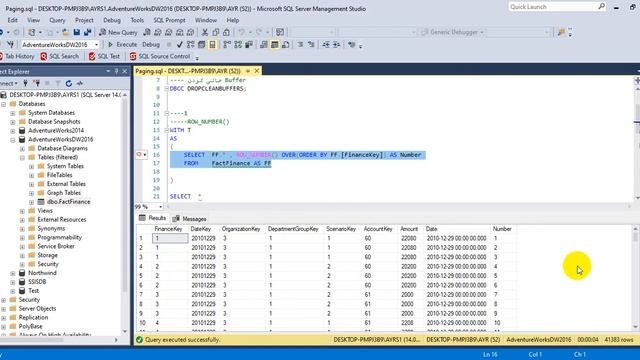Open Tab History from SQL Prompt toolbar
The height and width of the screenshot is (360, 640).
tap(17, 56)
